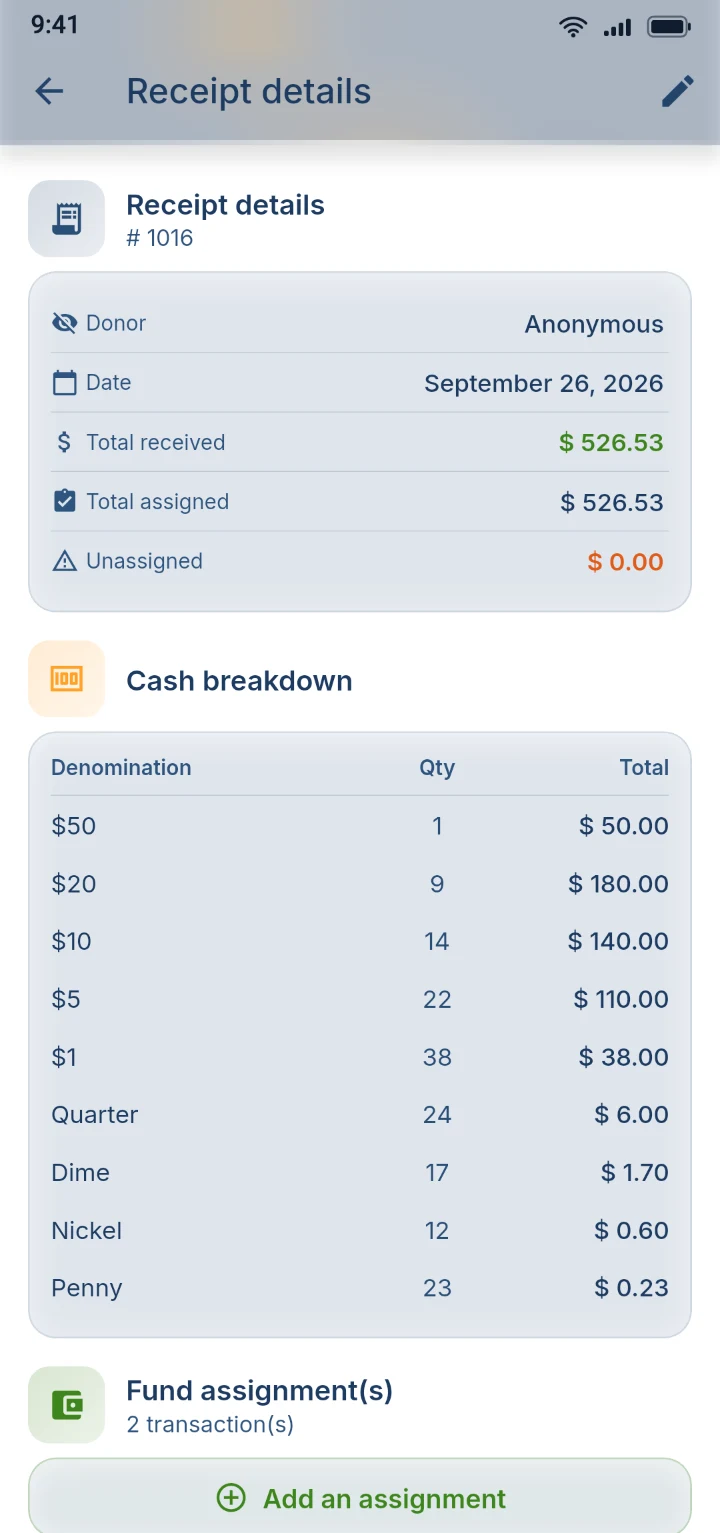Tap the receipt details section icon
The image size is (720, 1533).
pos(66,219)
